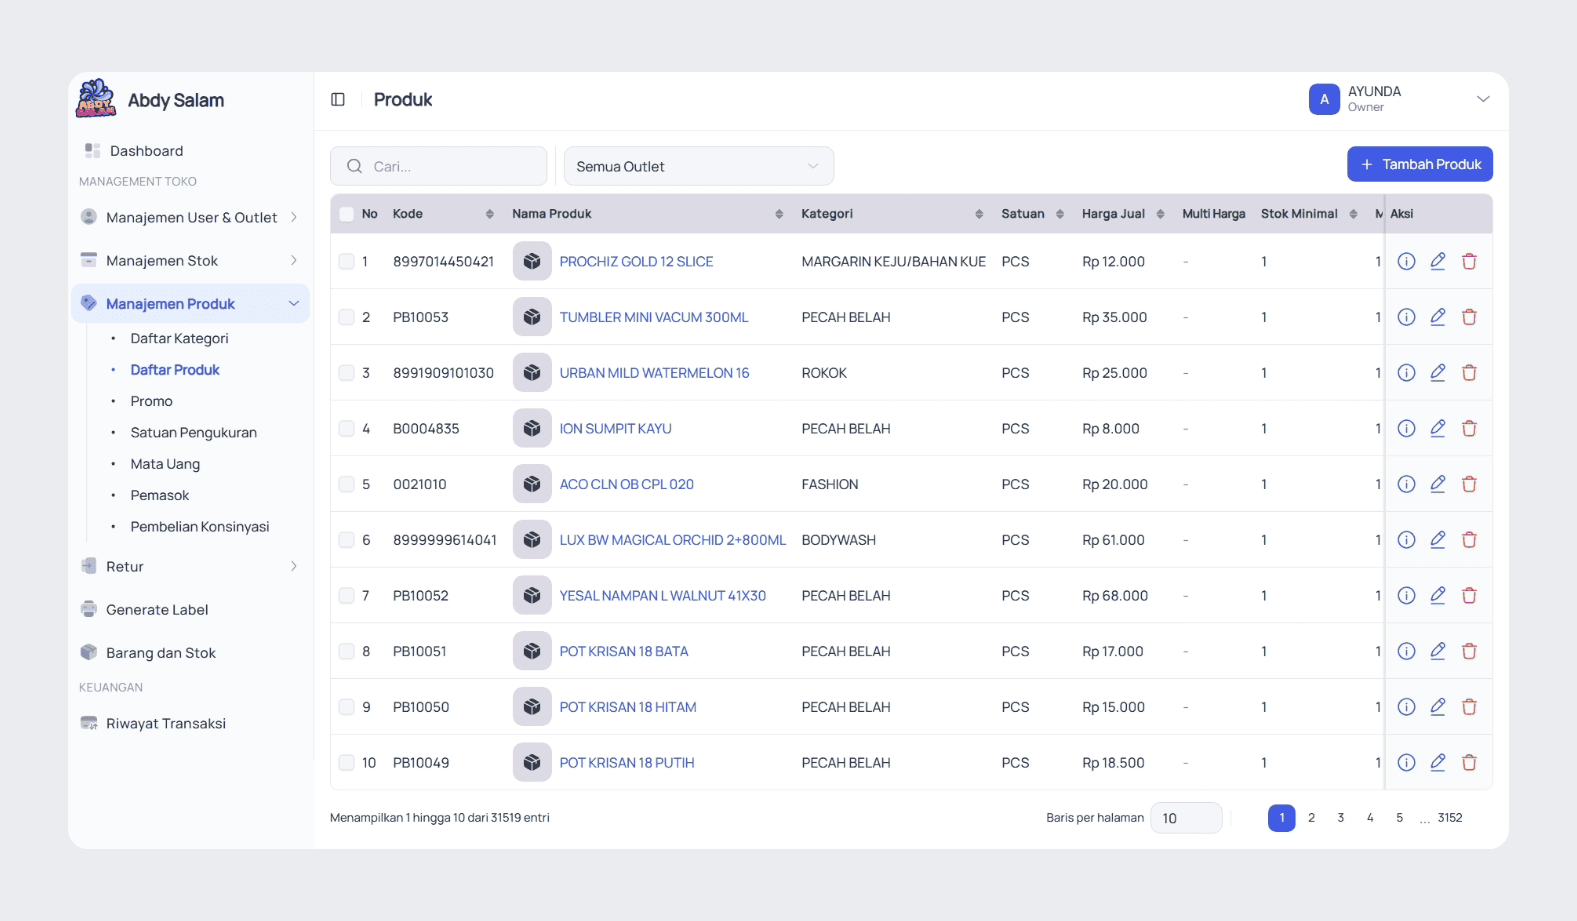Edit TUMBLER MINI VACUM 300ML product
The width and height of the screenshot is (1577, 921).
(x=1438, y=317)
